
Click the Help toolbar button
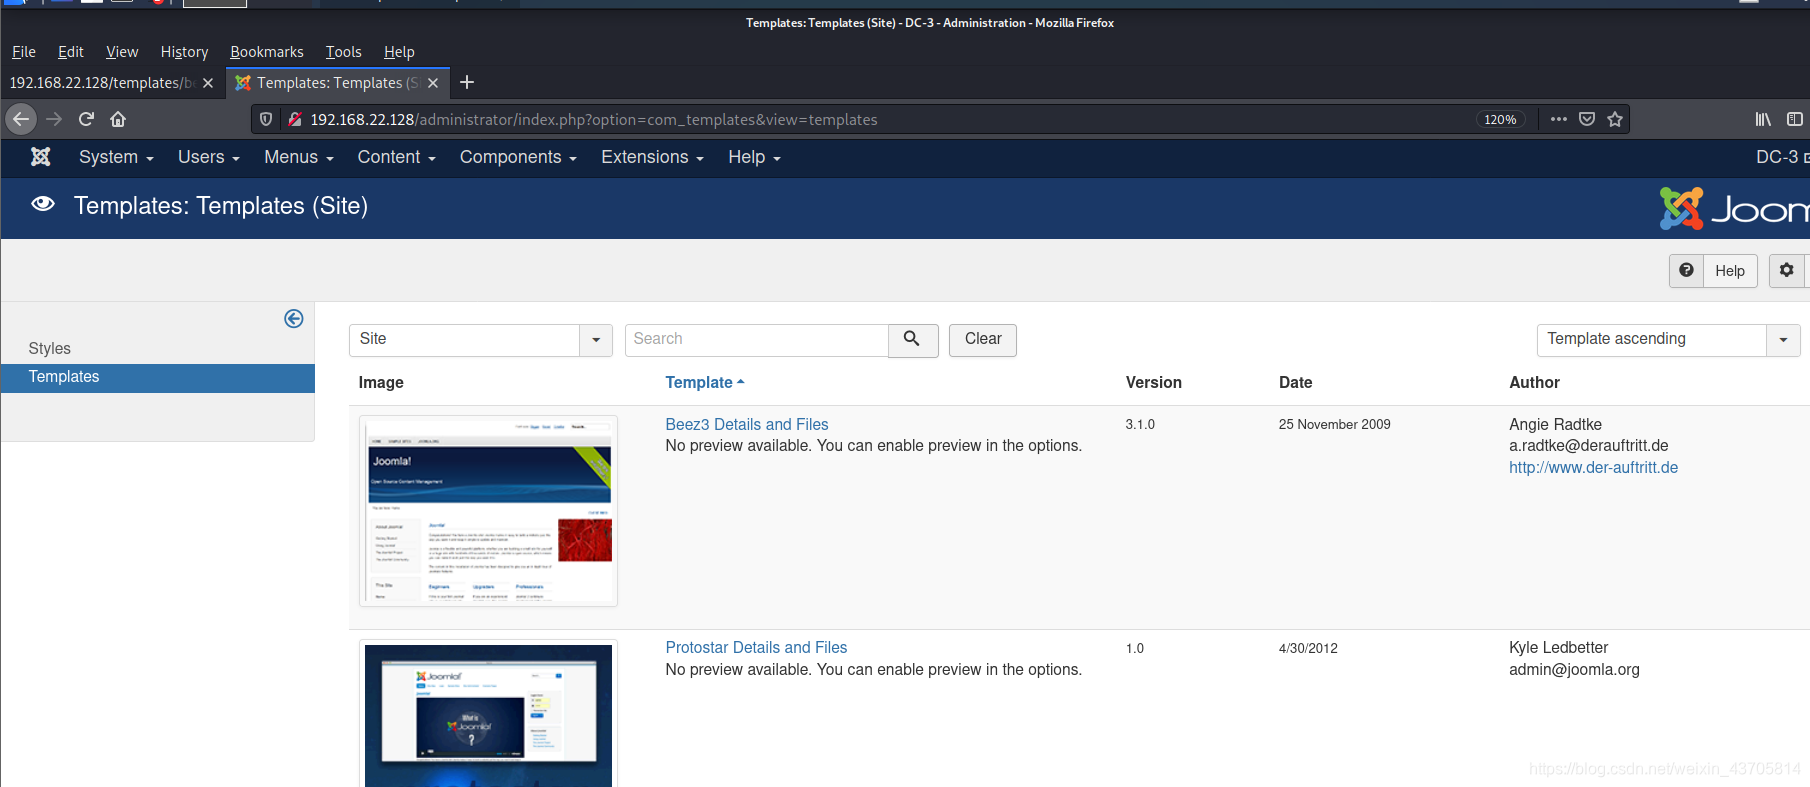coord(1730,270)
